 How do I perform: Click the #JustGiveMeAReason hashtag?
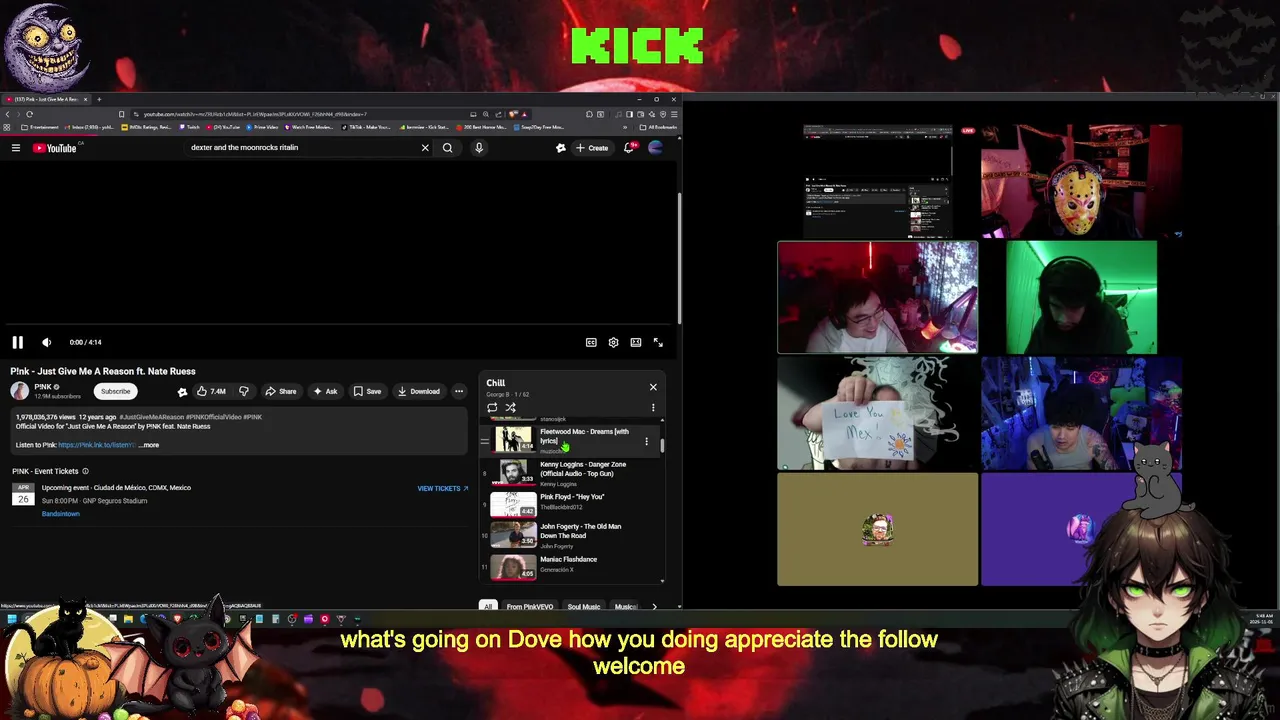pos(152,417)
